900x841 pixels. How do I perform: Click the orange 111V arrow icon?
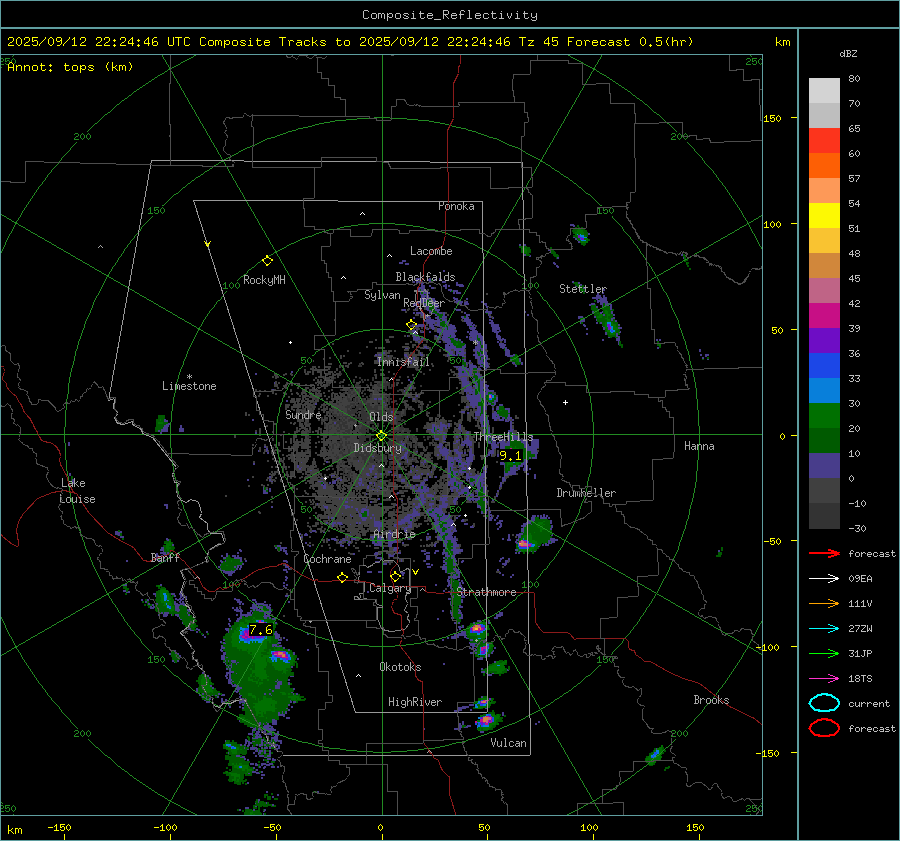(824, 603)
